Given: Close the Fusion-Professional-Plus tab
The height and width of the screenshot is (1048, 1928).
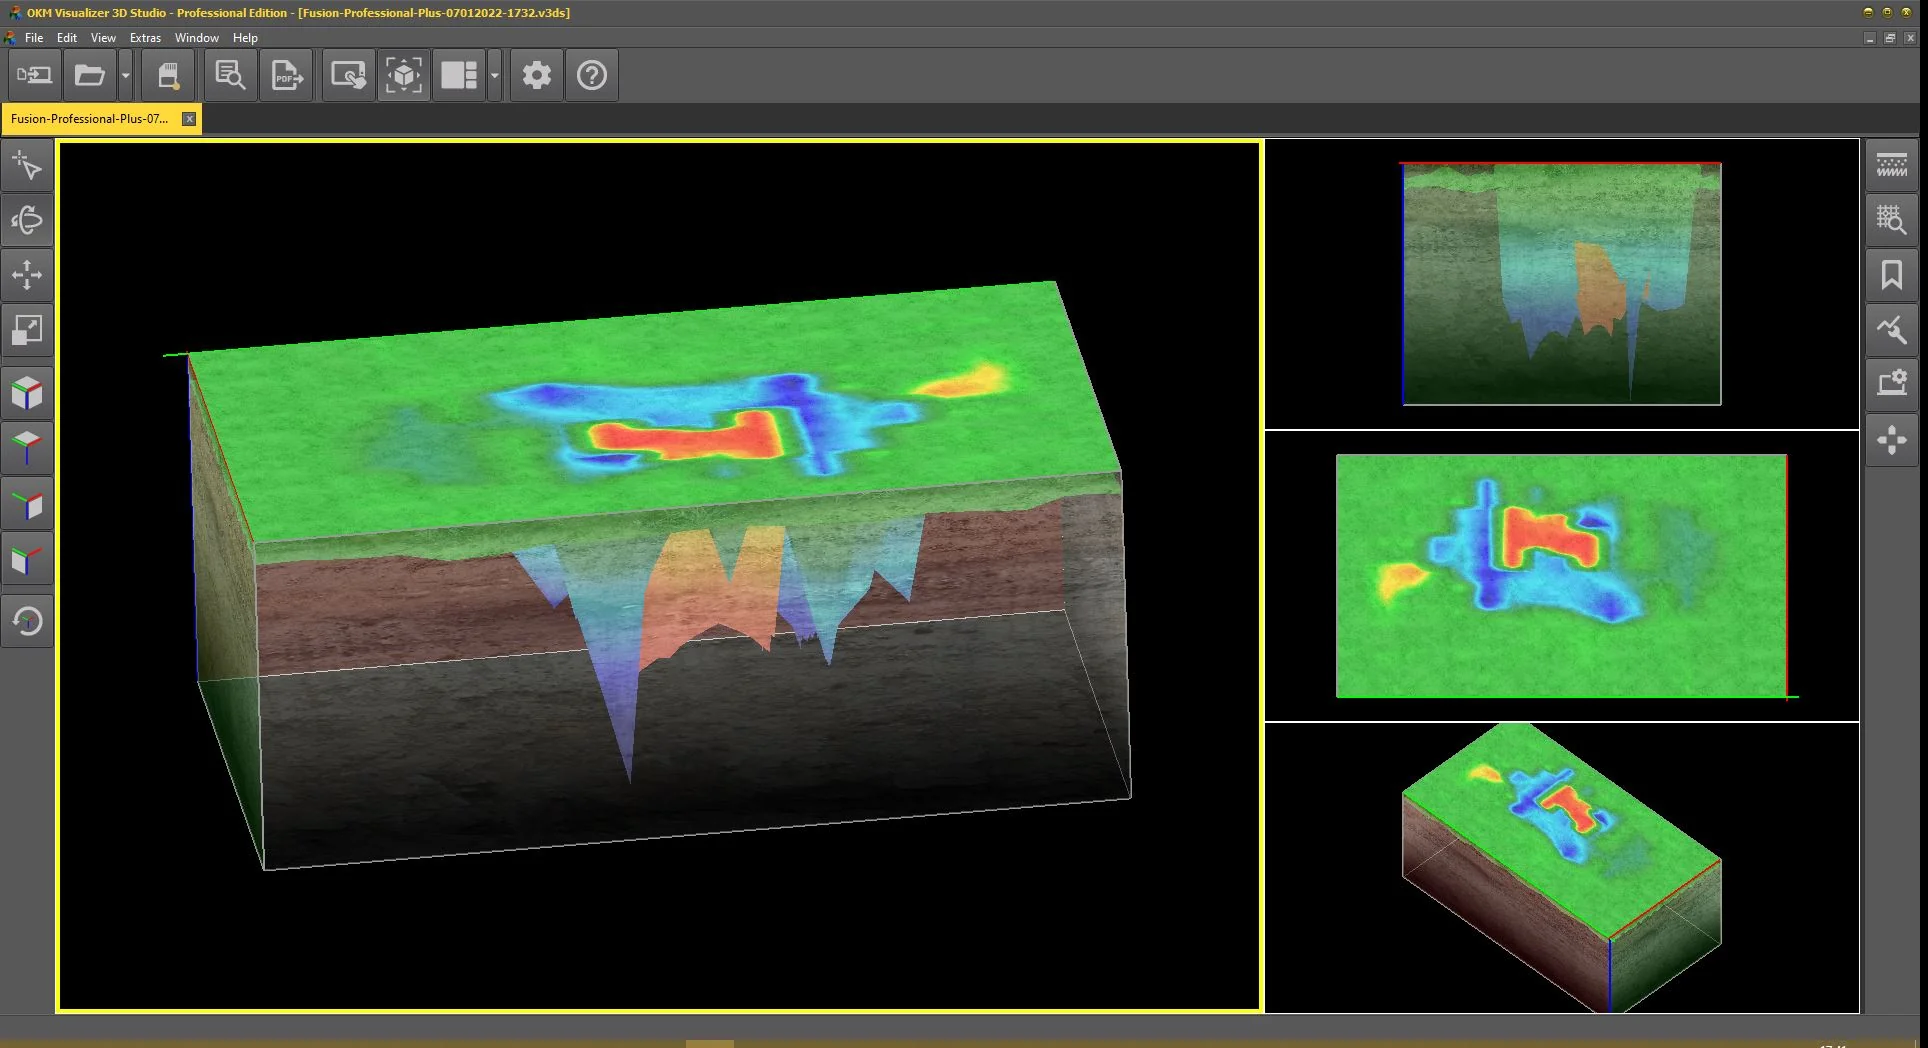Looking at the screenshot, I should tap(189, 118).
